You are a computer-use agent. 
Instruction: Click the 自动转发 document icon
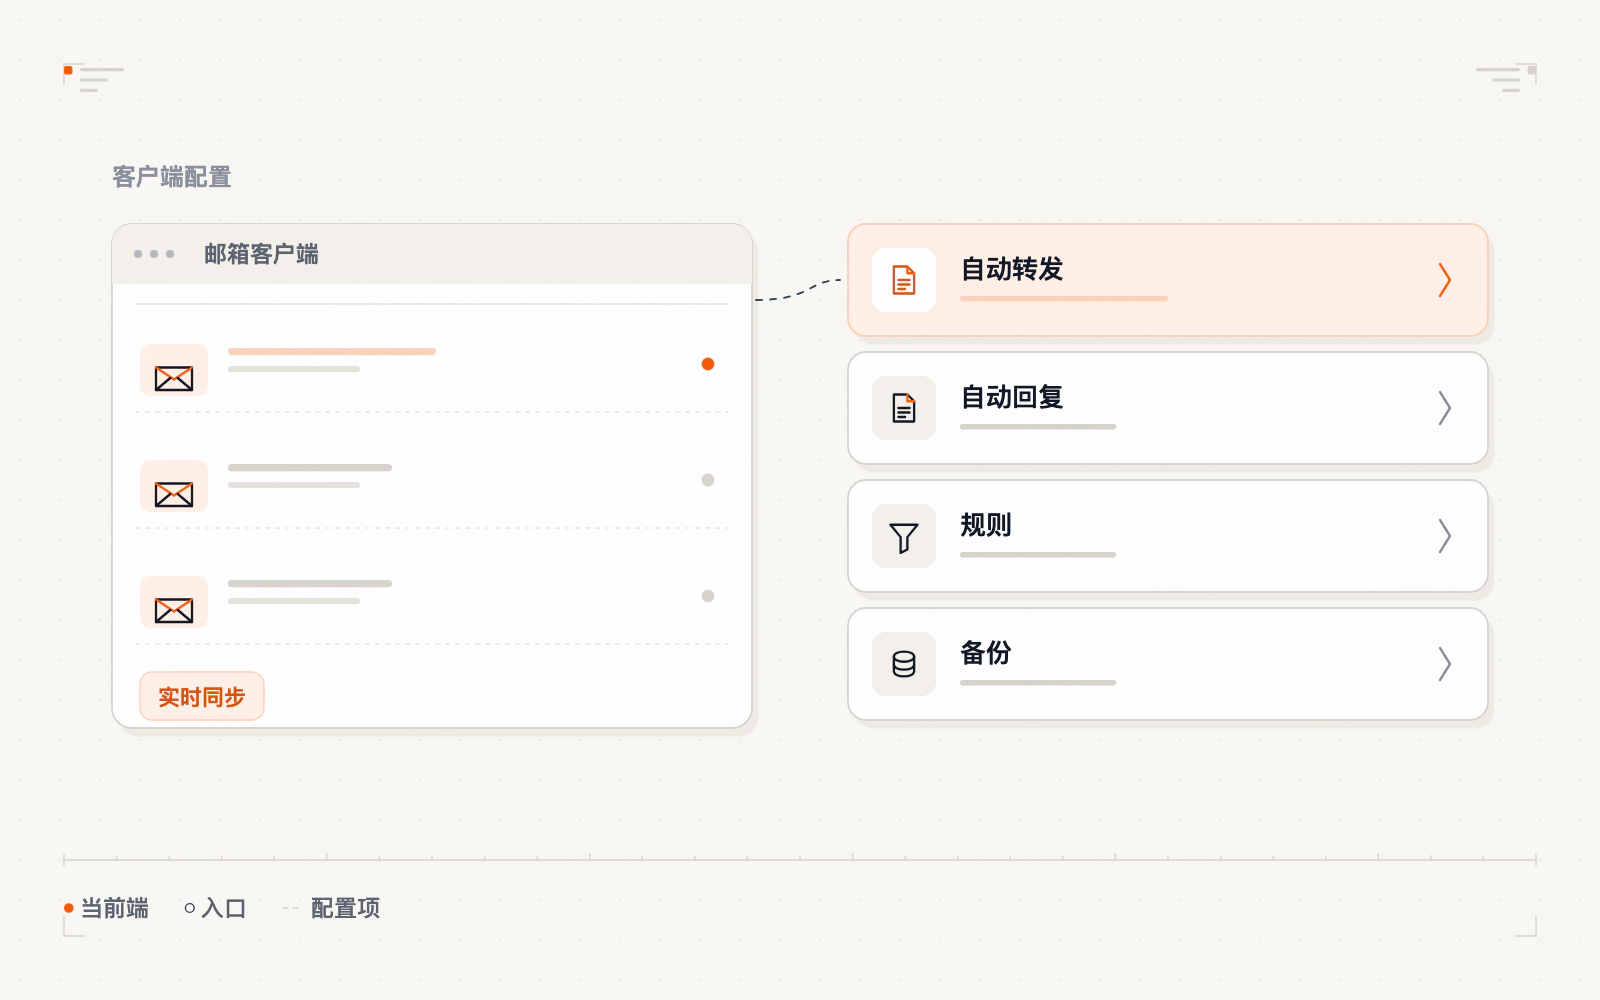(904, 280)
